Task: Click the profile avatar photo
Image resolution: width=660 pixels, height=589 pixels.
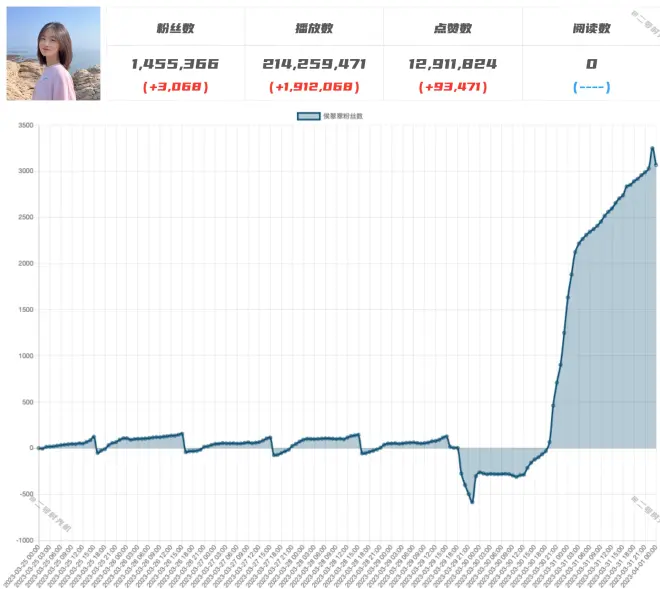Action: (x=53, y=53)
